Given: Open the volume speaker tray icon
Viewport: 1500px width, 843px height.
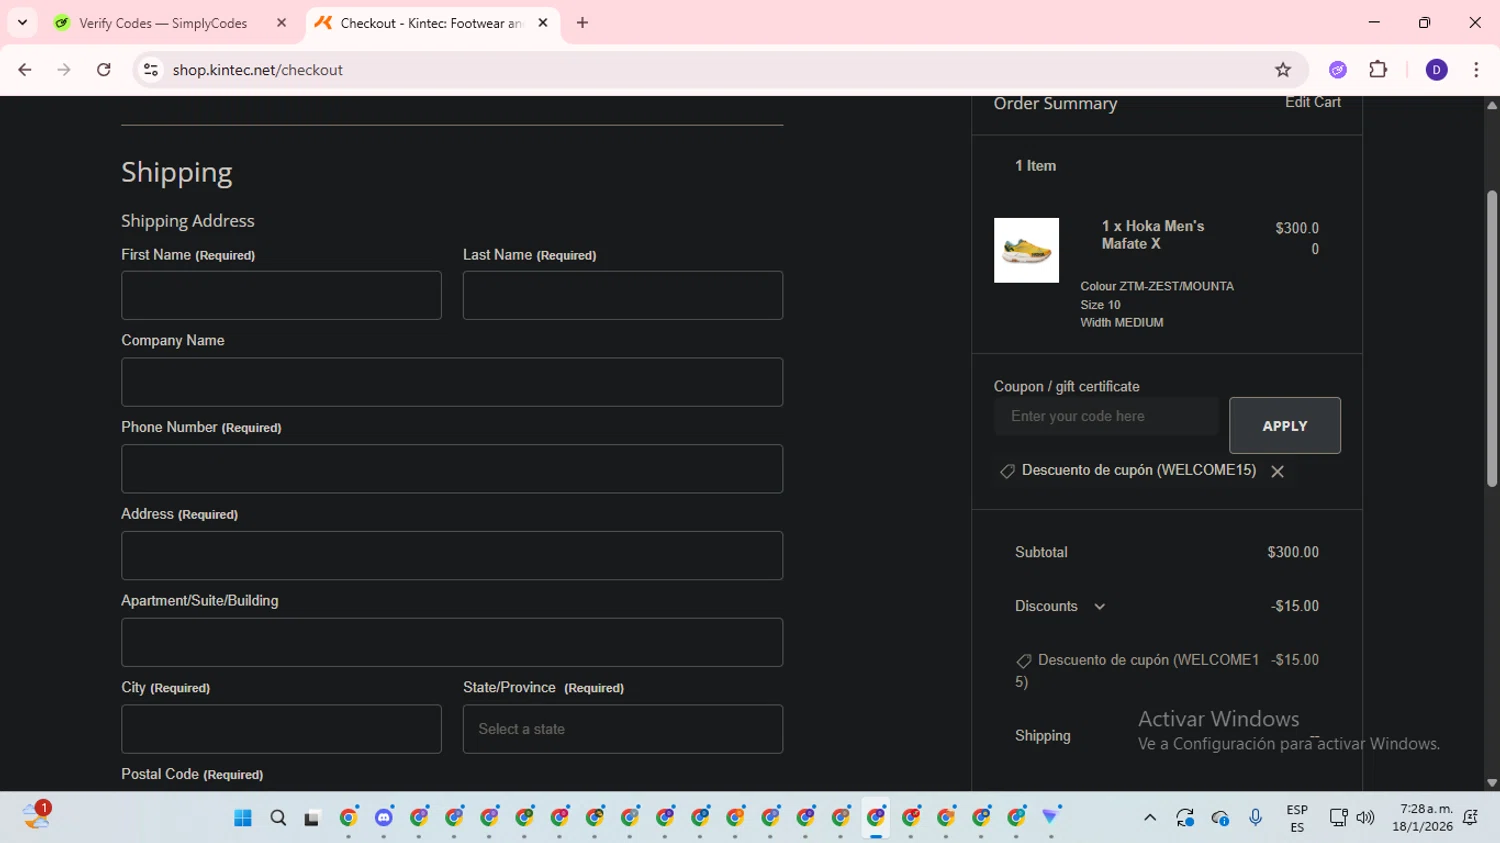Looking at the screenshot, I should pos(1365,818).
